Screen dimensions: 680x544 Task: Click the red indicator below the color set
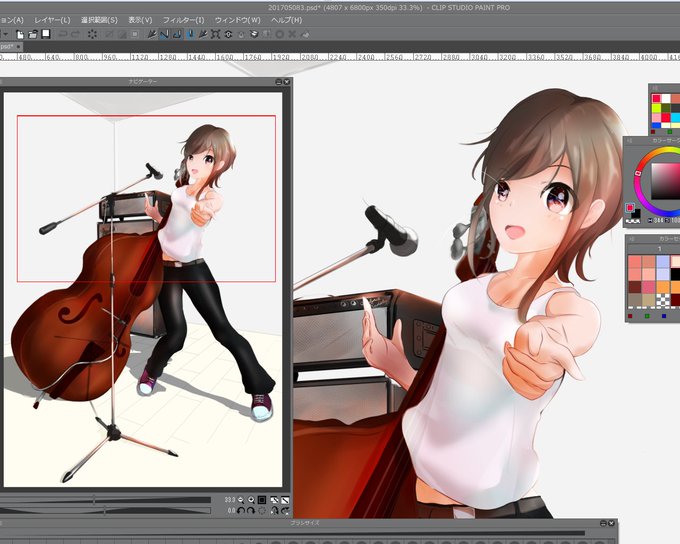[630, 316]
